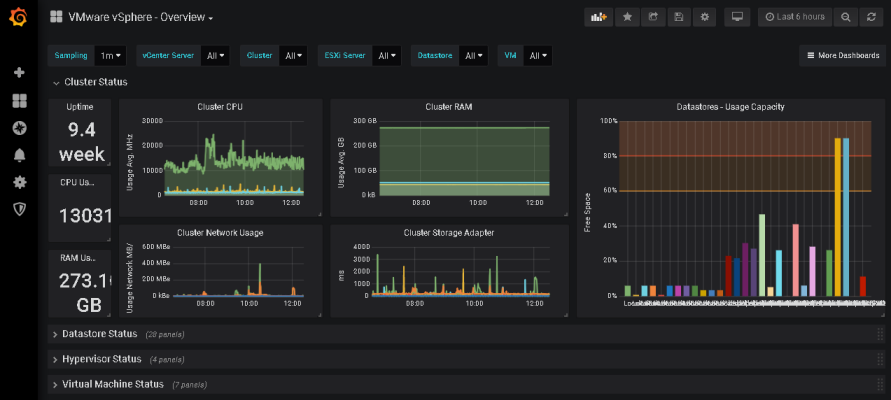This screenshot has width=891, height=400.
Task: Collapse the Cluster Status row
Action: tap(90, 82)
